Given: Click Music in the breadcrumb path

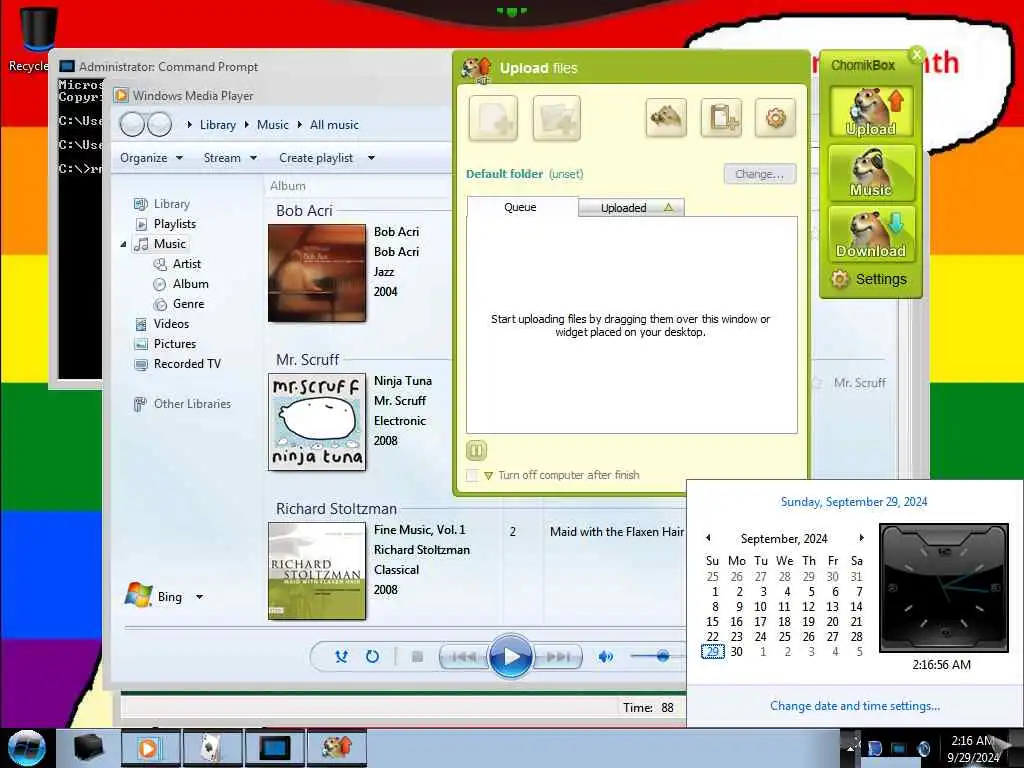Looking at the screenshot, I should (272, 125).
